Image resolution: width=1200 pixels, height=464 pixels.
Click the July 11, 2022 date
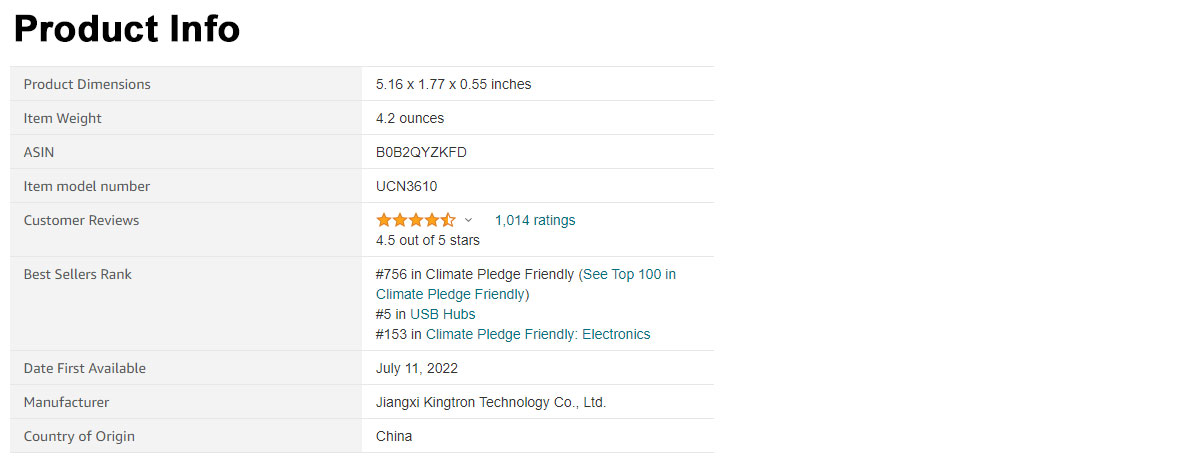pos(417,368)
